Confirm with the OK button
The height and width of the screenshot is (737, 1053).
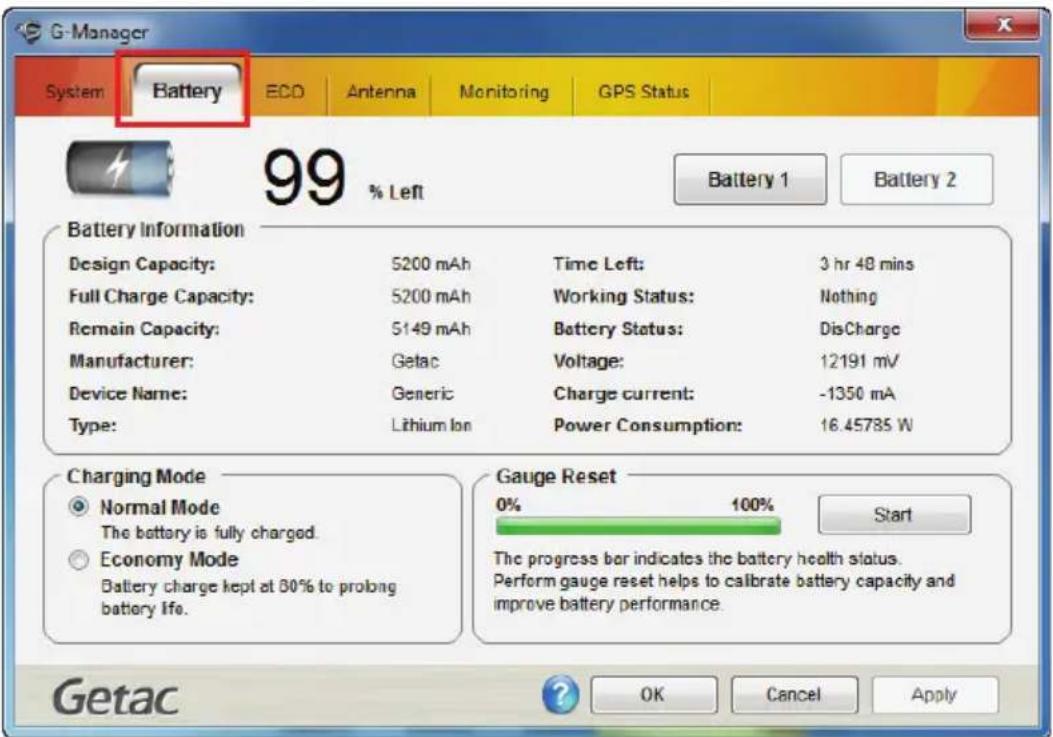tap(653, 695)
